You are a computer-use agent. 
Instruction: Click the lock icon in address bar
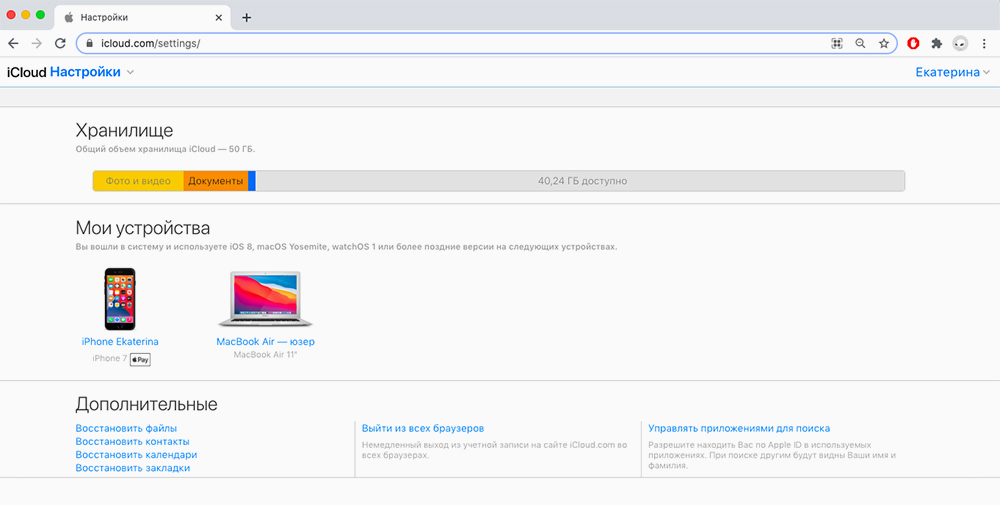(x=89, y=43)
